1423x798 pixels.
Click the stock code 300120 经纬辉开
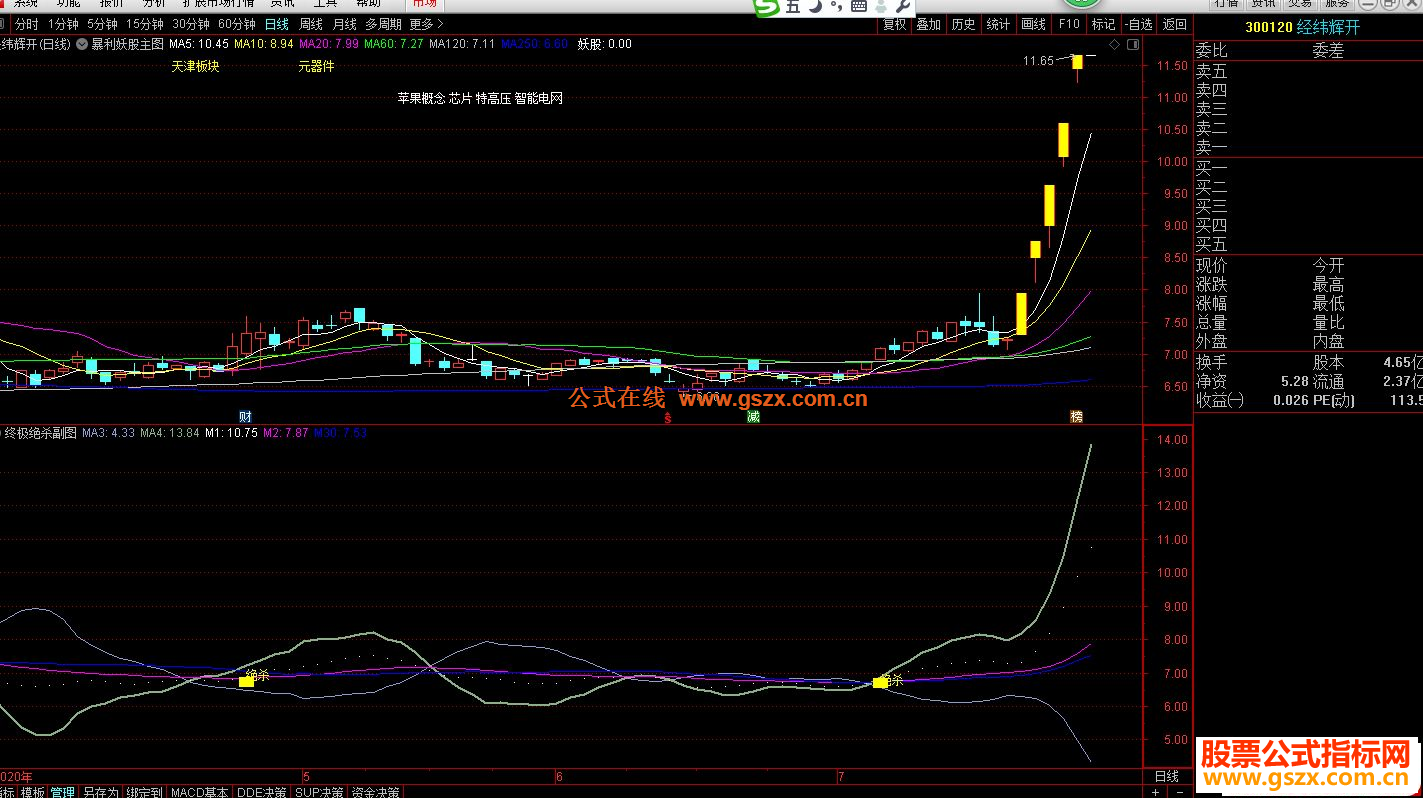coord(1302,27)
